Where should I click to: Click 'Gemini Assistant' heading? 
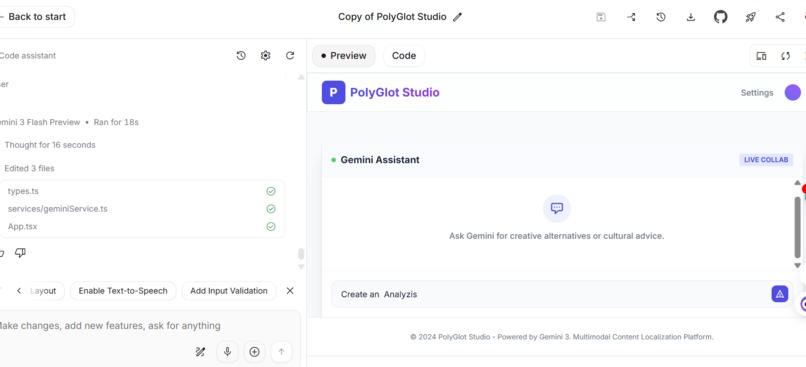380,160
